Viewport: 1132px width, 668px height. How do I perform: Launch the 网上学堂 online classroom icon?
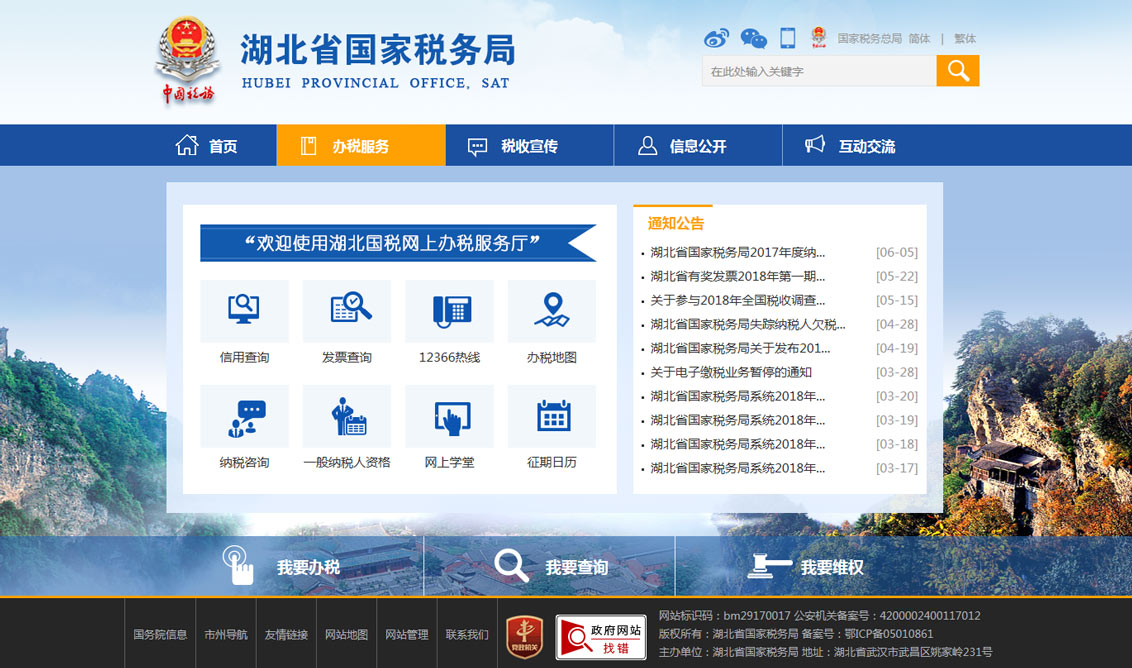[449, 416]
